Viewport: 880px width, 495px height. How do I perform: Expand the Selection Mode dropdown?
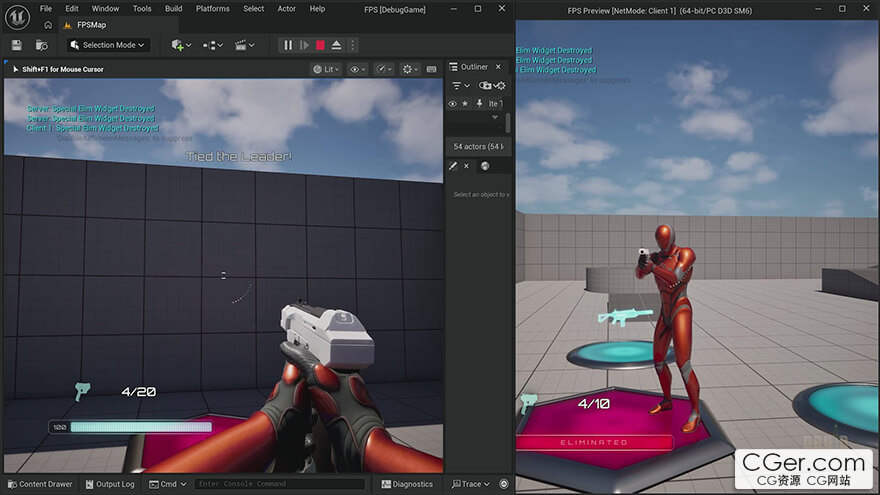click(x=108, y=45)
